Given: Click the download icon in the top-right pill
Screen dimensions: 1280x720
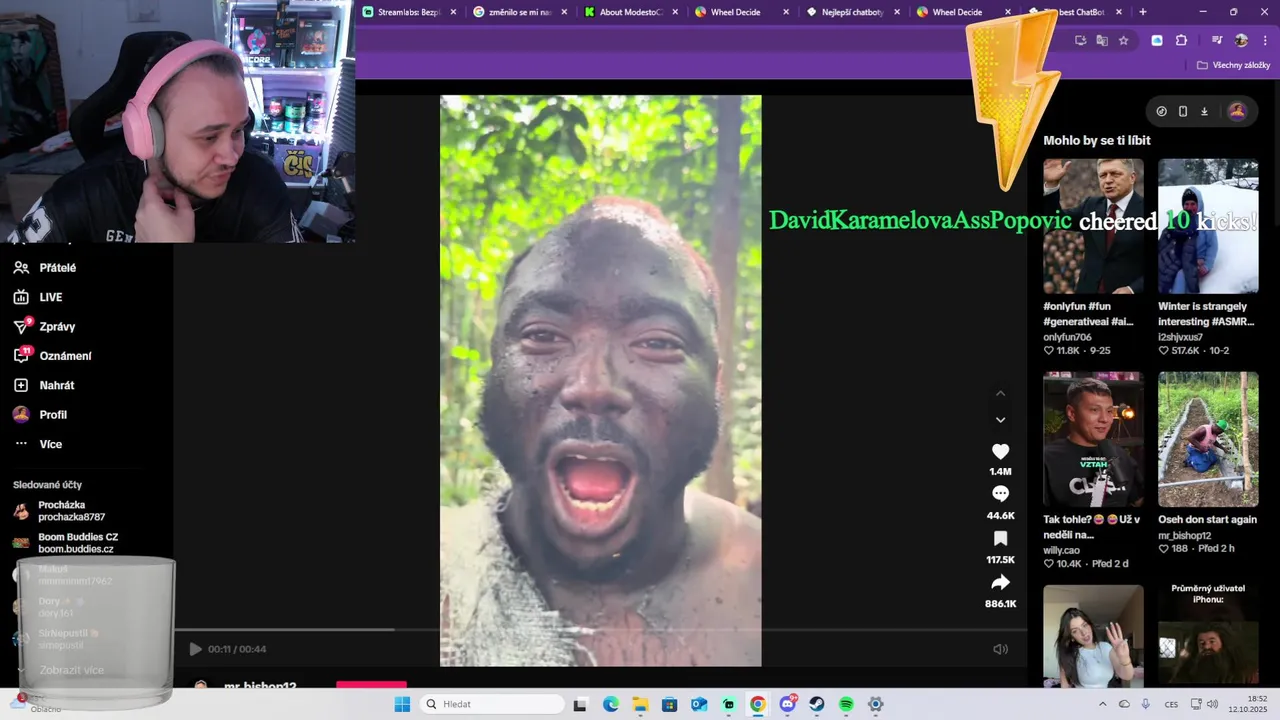Looking at the screenshot, I should tap(1204, 111).
